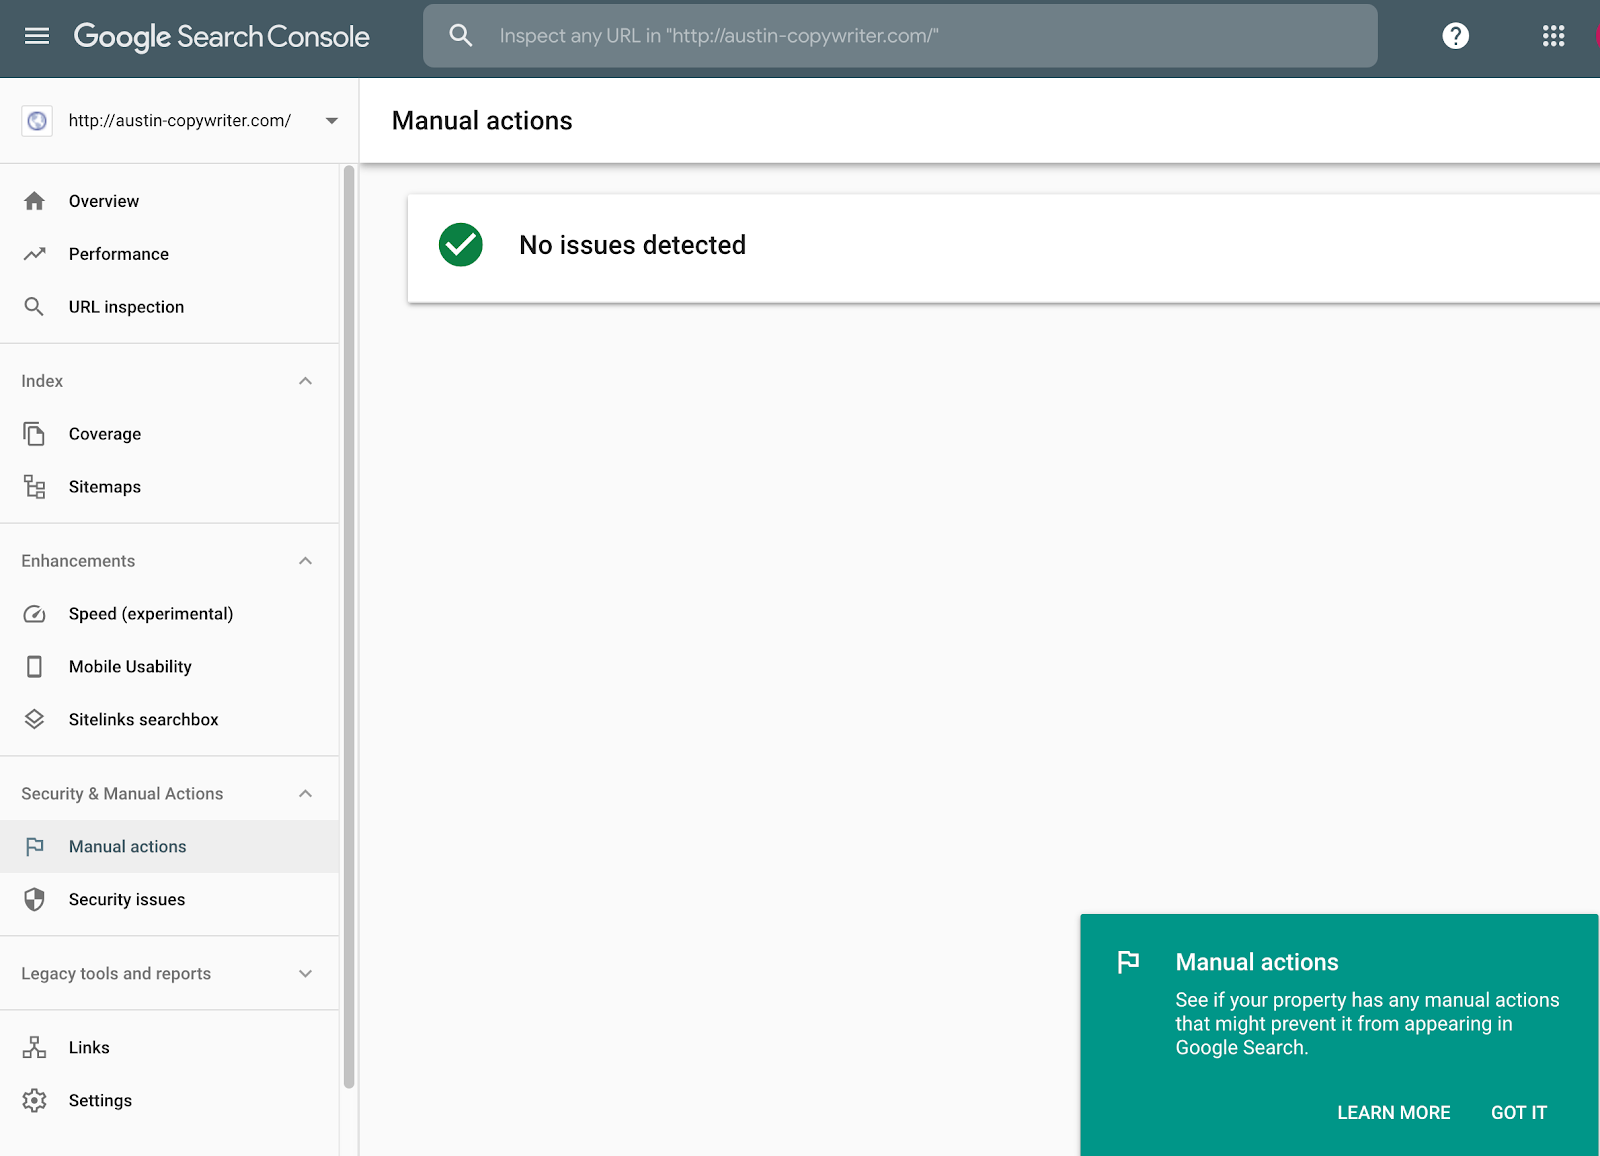The image size is (1600, 1156).
Task: Open URL inspection tool
Action: [x=170, y=307]
